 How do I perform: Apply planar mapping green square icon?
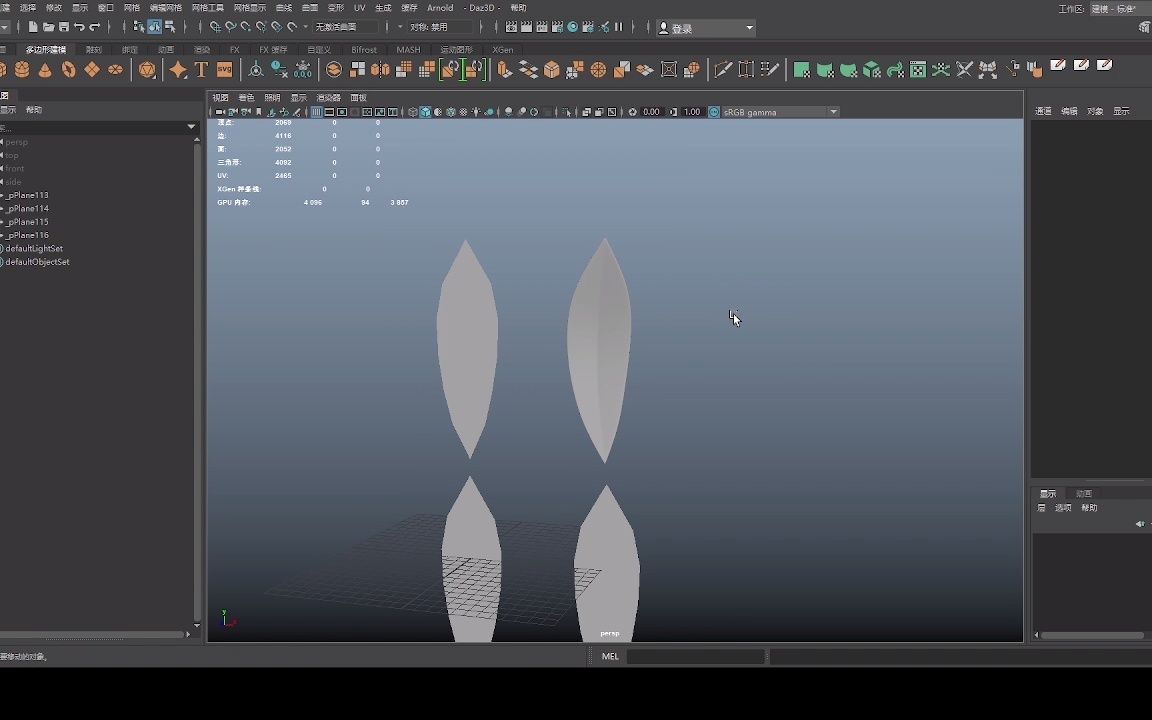pos(802,70)
